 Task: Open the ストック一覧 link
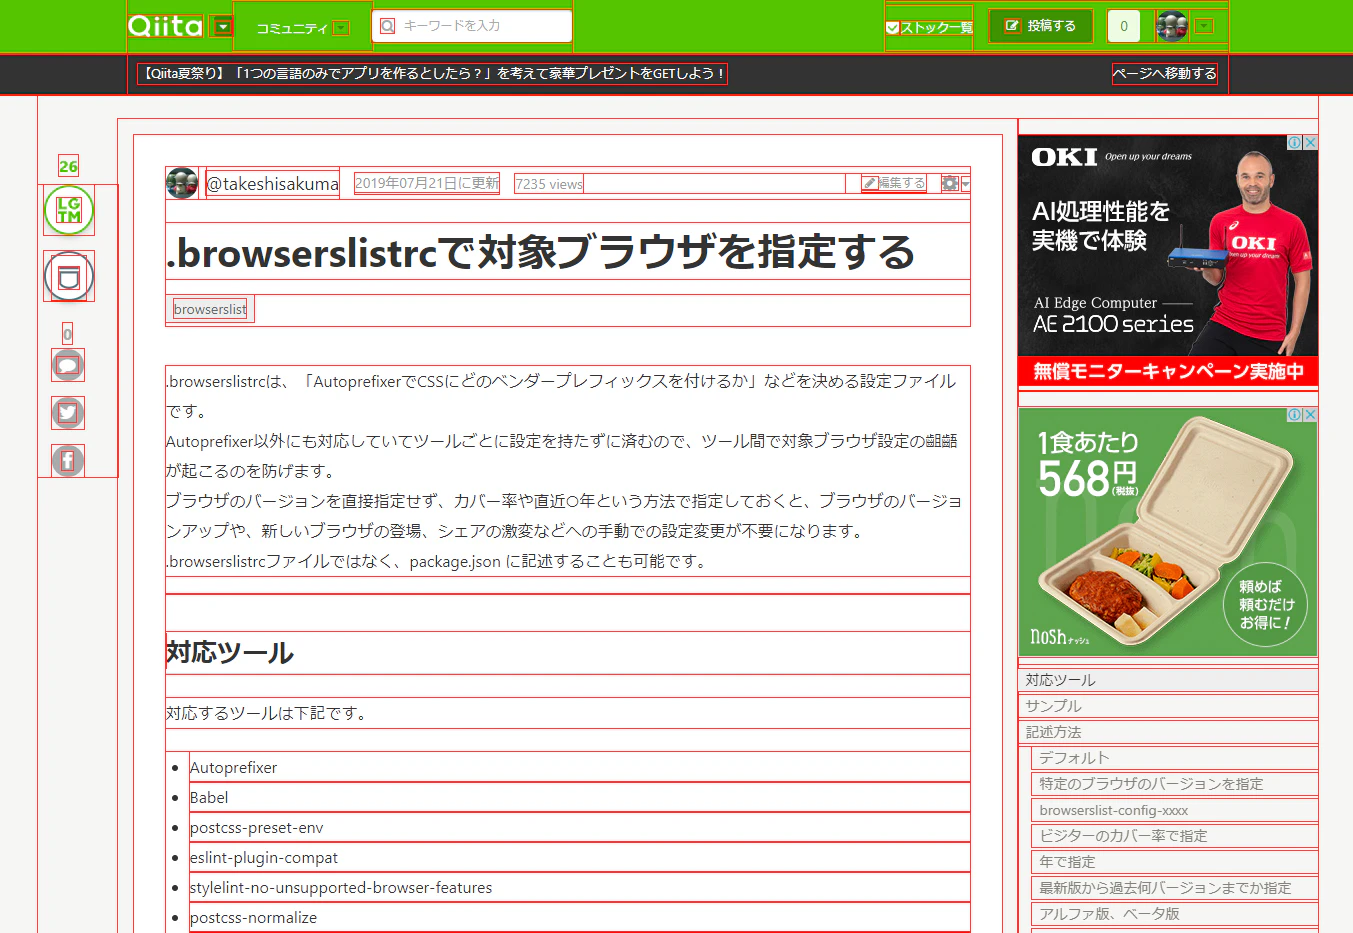(x=929, y=28)
